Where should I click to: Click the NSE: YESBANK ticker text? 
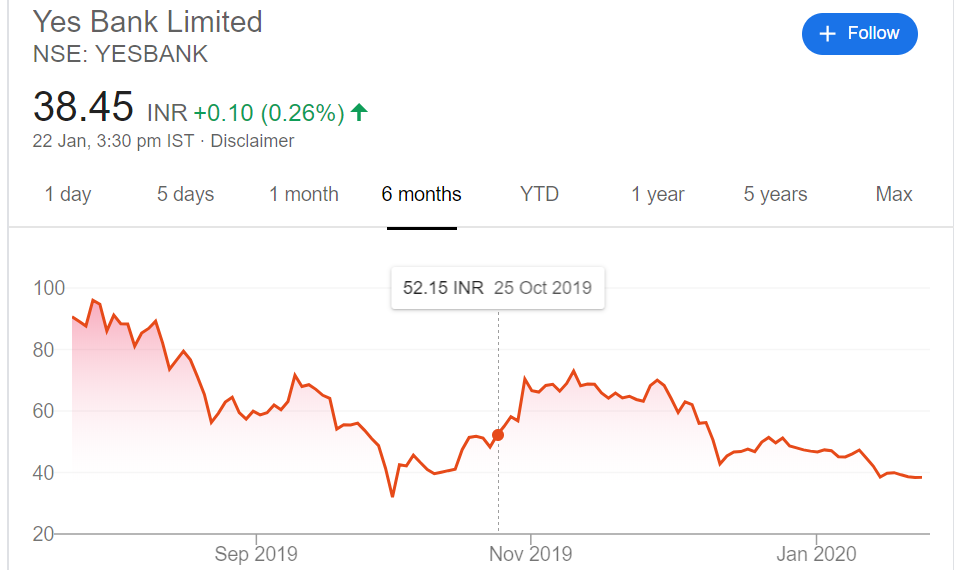(120, 54)
